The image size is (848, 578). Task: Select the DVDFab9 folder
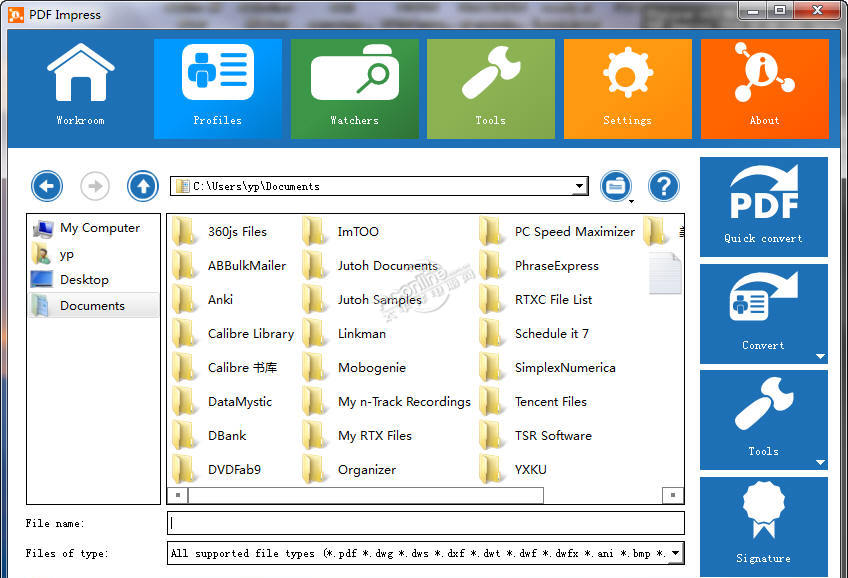click(x=217, y=470)
